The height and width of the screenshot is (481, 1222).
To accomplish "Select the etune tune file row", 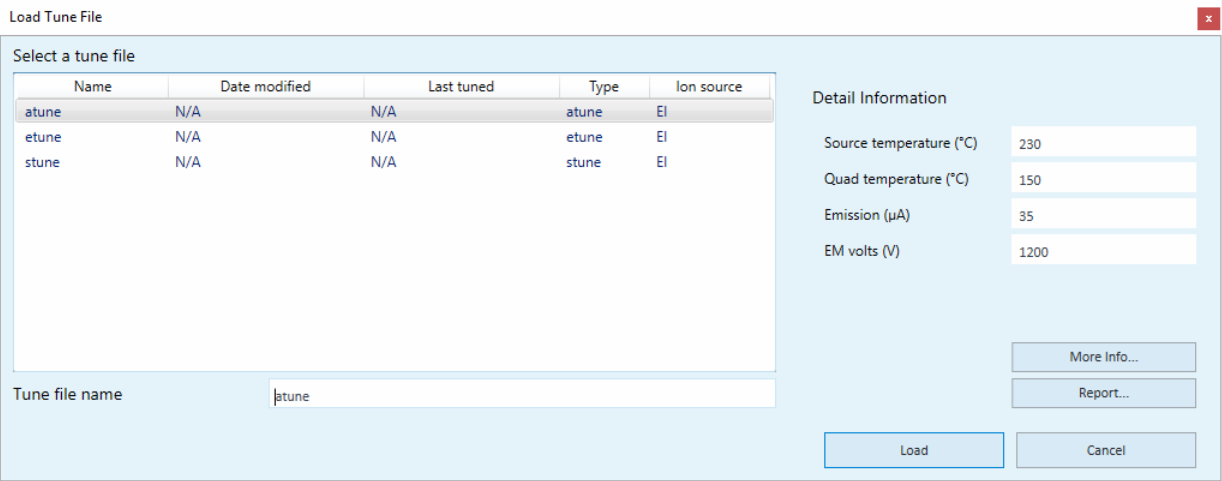I will coord(394,137).
